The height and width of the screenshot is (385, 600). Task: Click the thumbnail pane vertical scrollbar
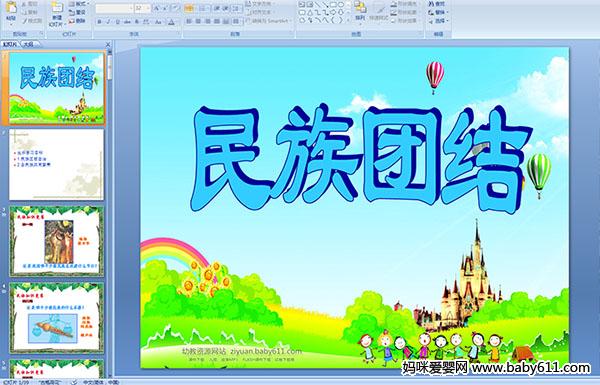tap(110, 214)
